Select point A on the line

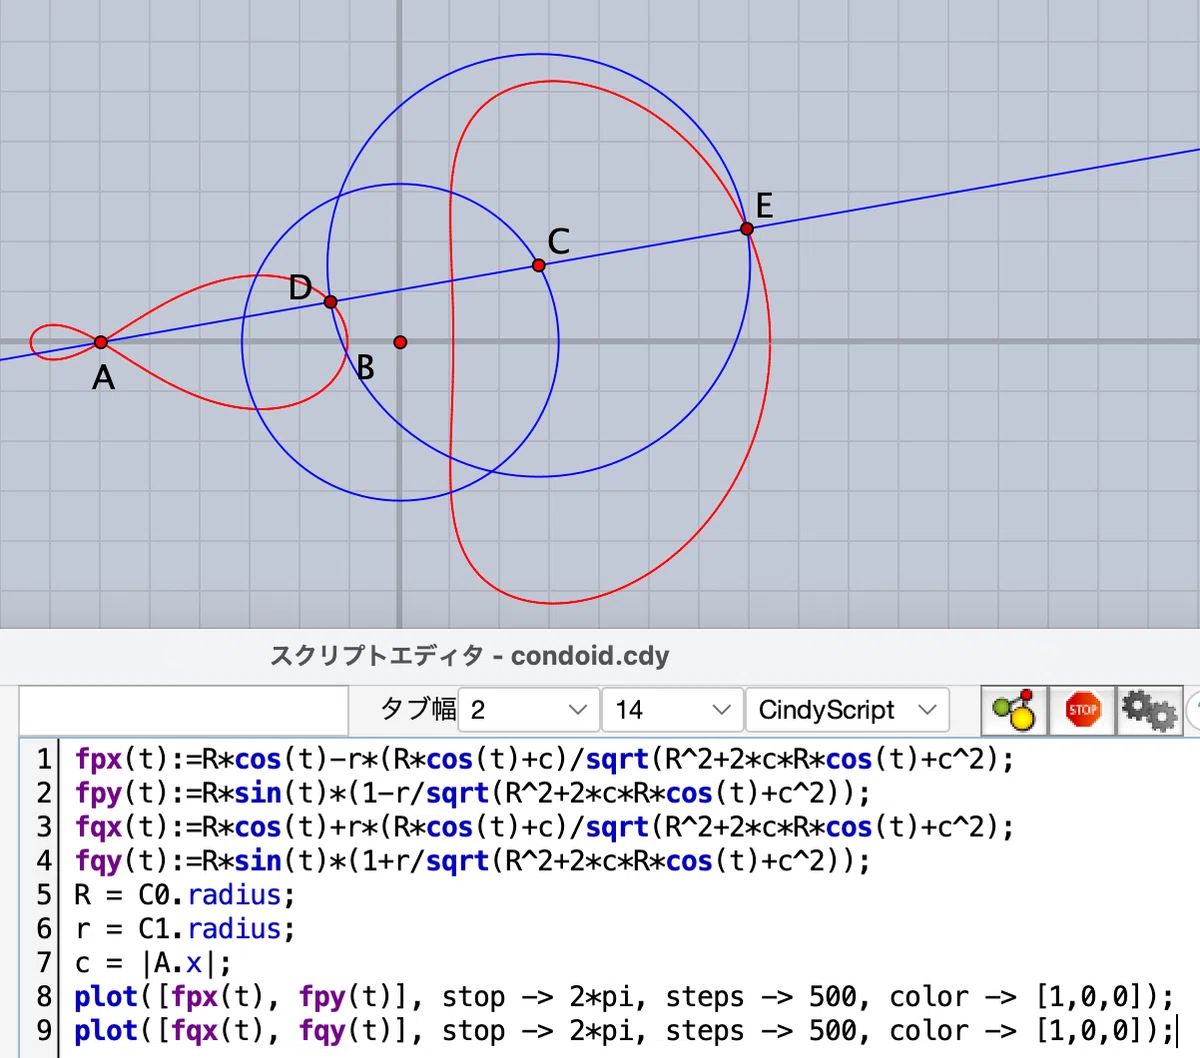[x=101, y=342]
